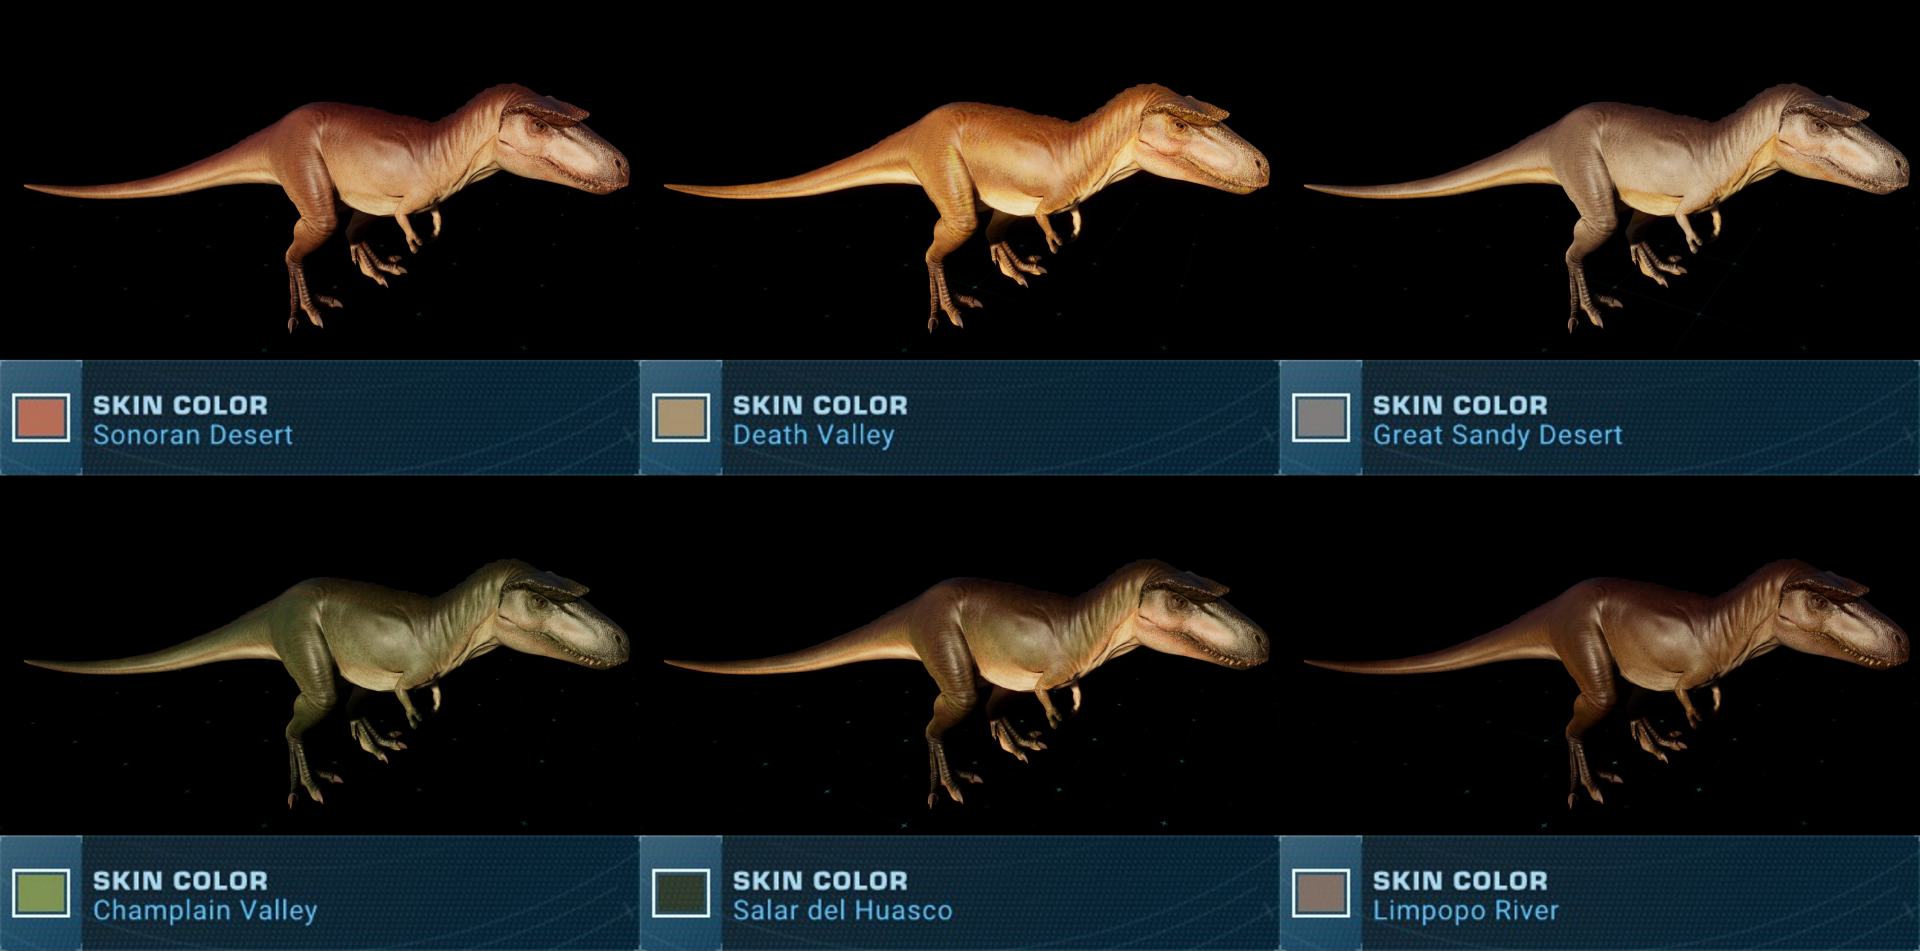Pick the Limpopo River skin option
The height and width of the screenshot is (951, 1920).
1465,910
